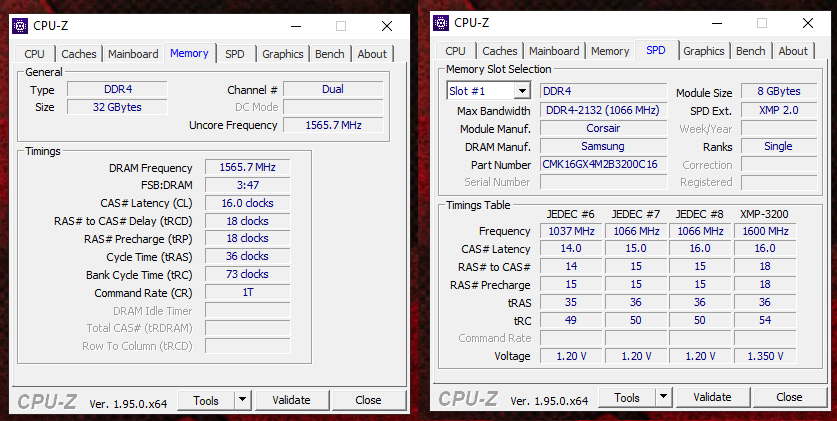The height and width of the screenshot is (421, 837).
Task: Click Part Number CMK16GX4M2B3200C16 field
Action: (x=603, y=164)
